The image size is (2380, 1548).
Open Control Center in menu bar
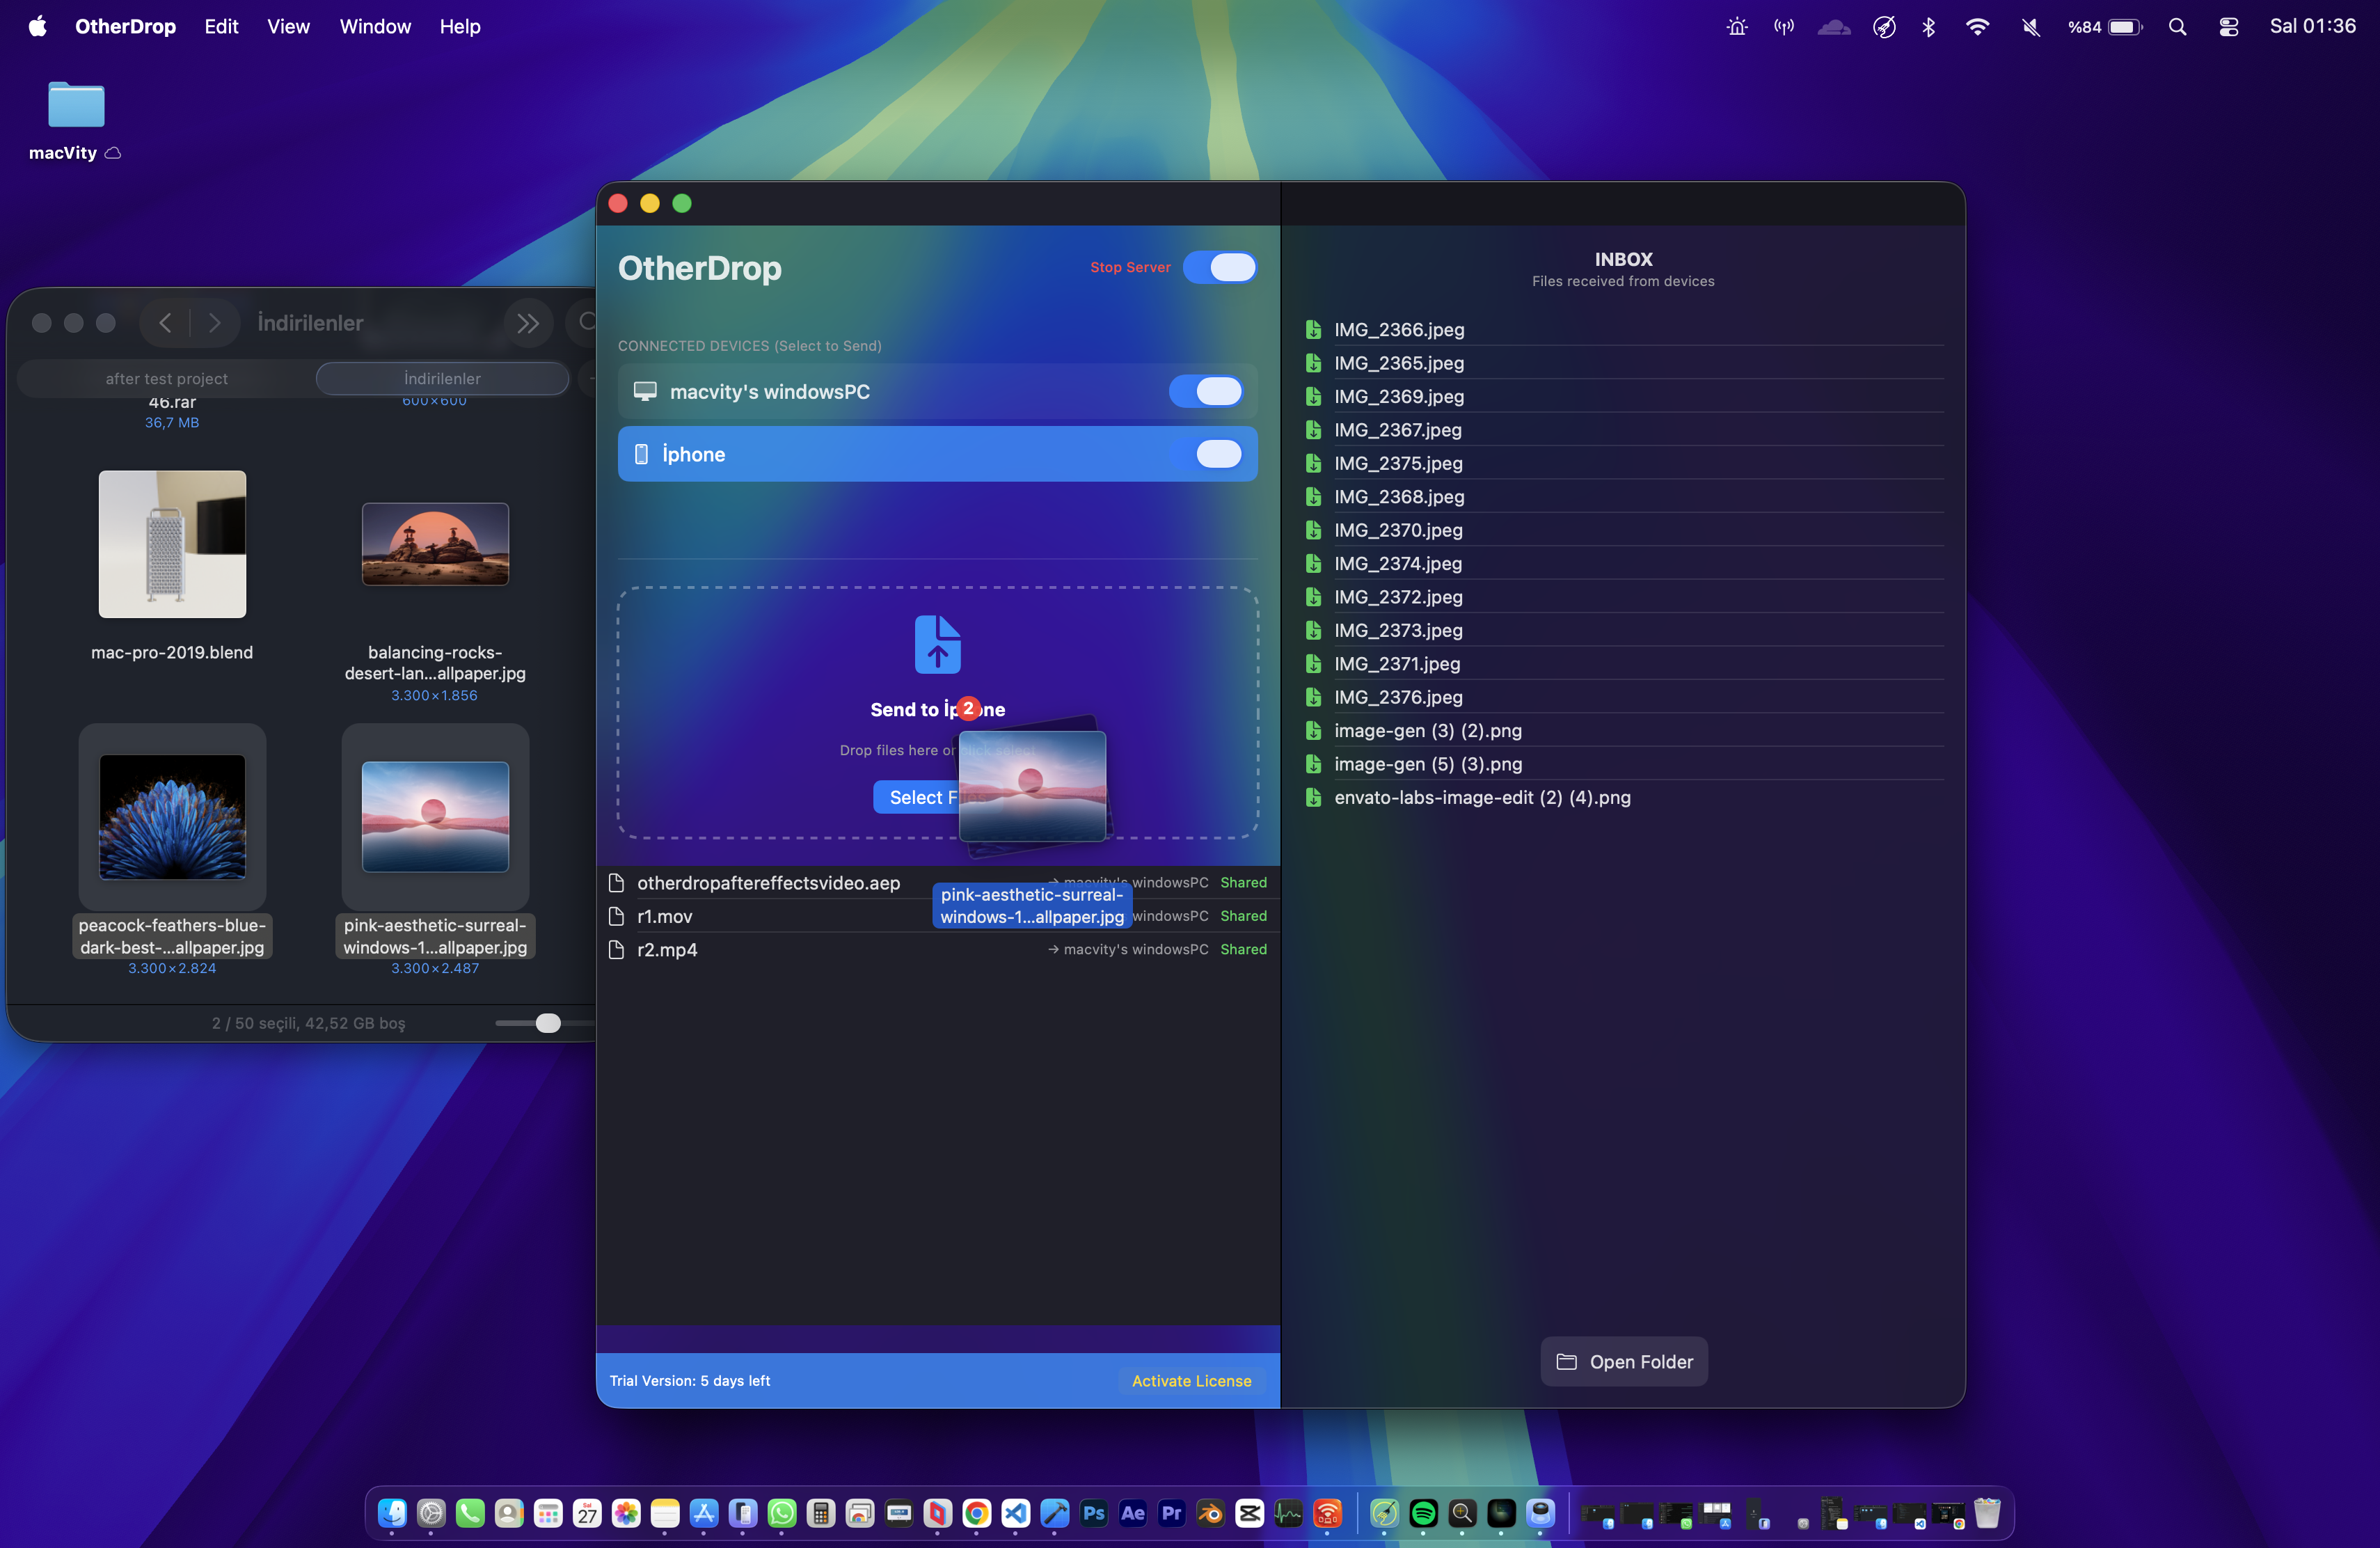(2228, 27)
